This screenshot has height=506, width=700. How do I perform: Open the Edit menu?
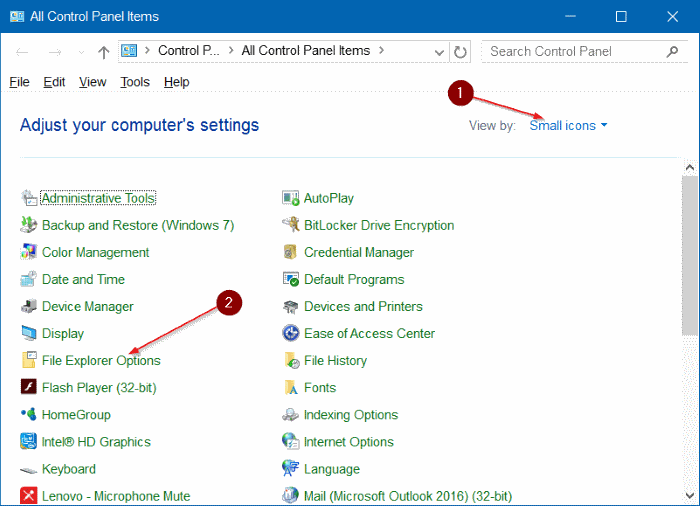click(x=54, y=82)
